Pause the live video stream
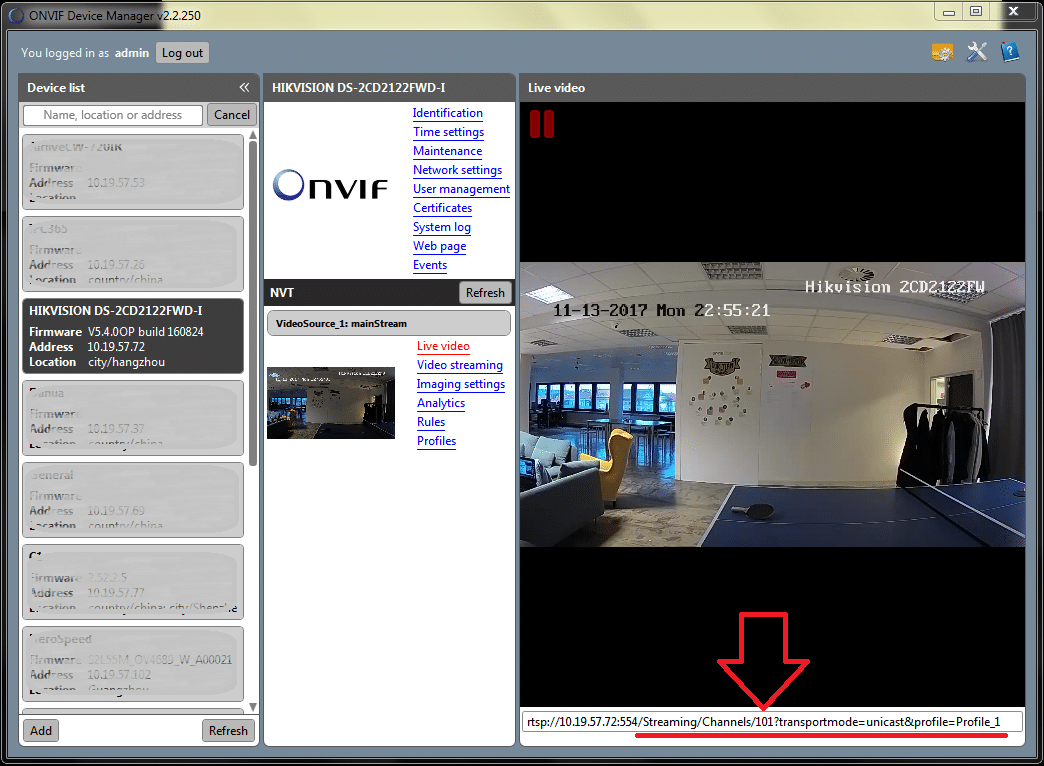This screenshot has height=766, width=1044. tap(541, 124)
